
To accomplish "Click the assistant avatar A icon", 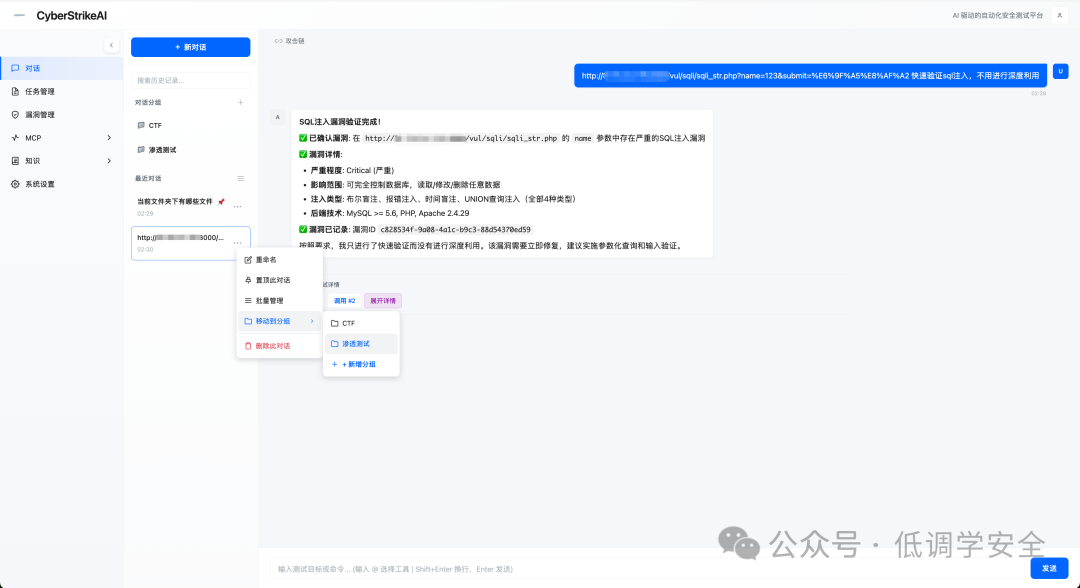I will tap(278, 117).
